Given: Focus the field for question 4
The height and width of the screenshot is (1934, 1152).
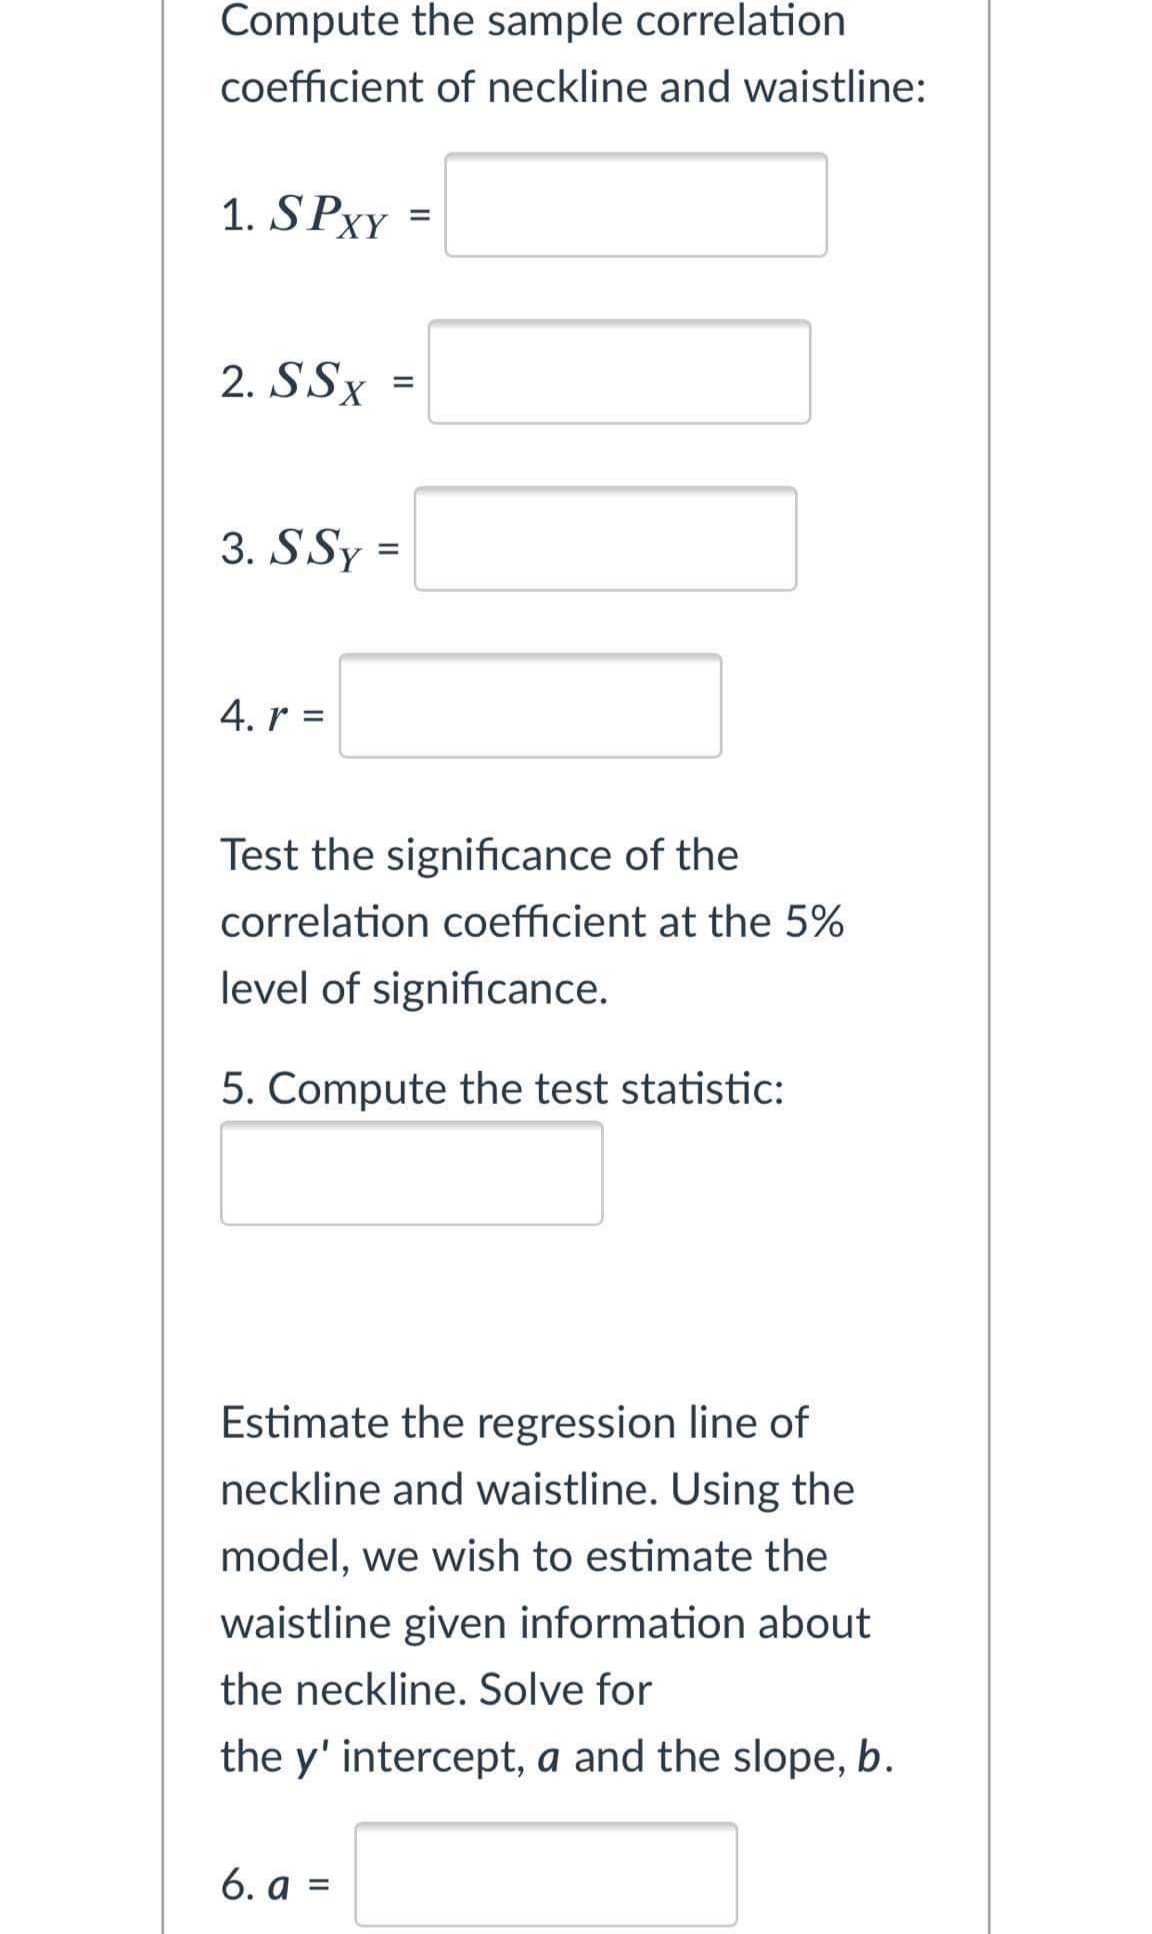Looking at the screenshot, I should pos(530,707).
